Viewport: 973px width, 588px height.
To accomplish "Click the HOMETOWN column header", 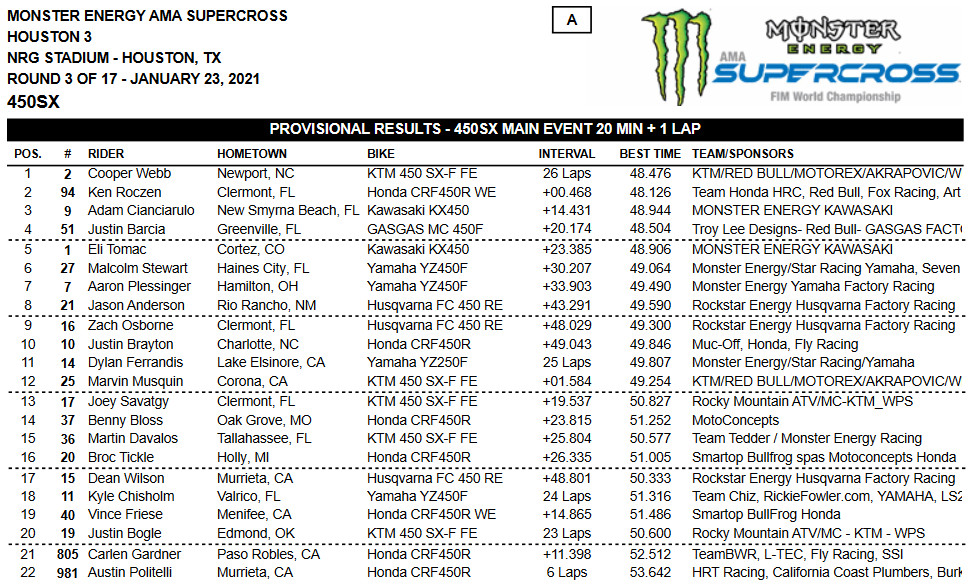I will (x=252, y=154).
